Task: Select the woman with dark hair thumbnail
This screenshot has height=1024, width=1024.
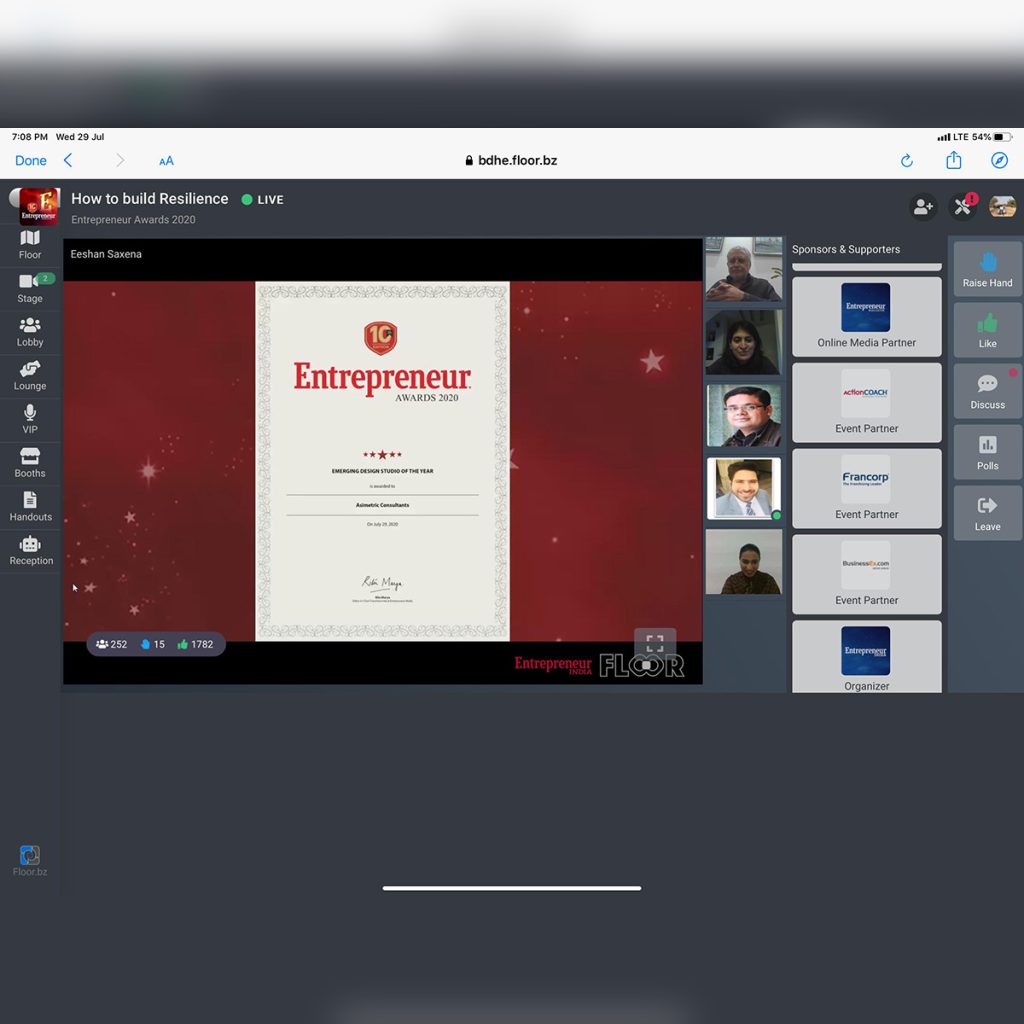Action: [x=744, y=342]
